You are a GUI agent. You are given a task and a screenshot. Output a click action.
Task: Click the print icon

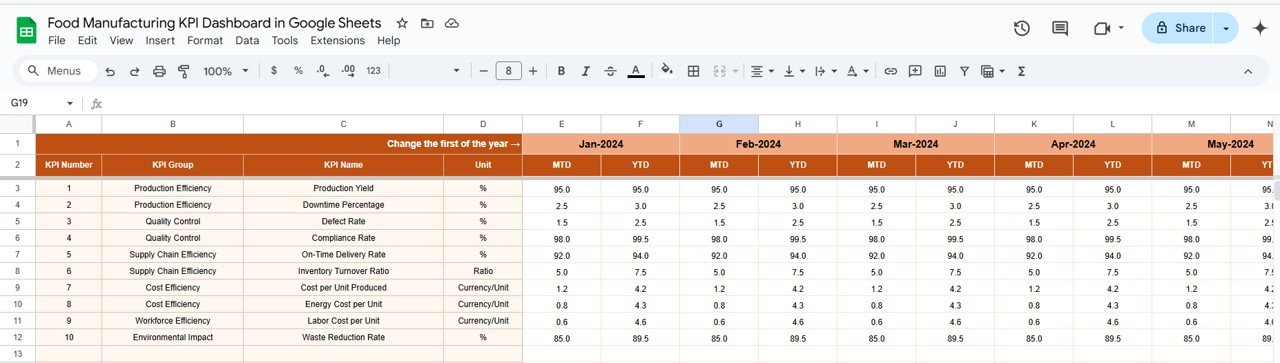[x=160, y=71]
